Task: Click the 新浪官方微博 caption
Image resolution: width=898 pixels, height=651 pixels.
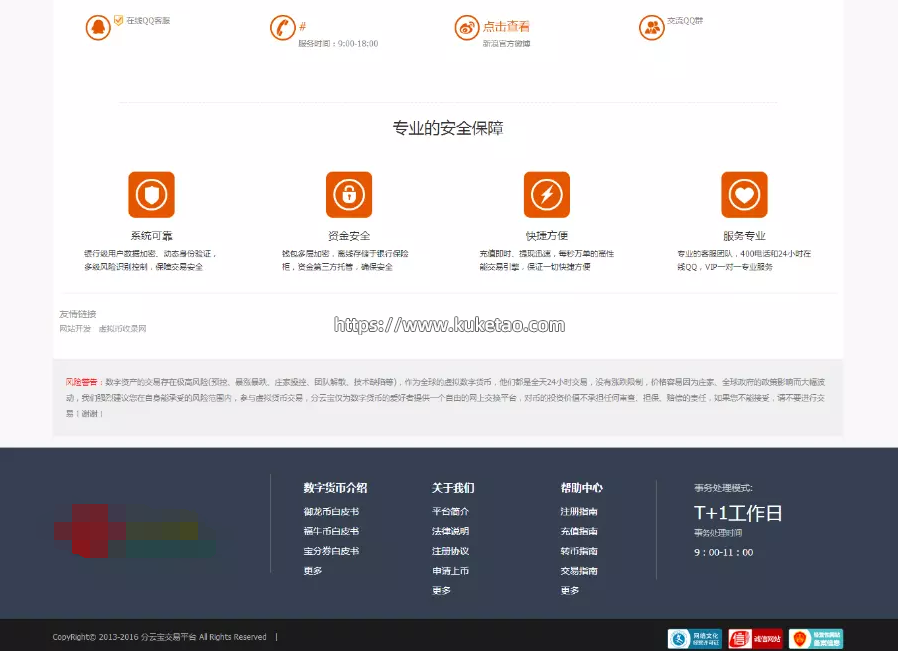Action: coord(506,44)
